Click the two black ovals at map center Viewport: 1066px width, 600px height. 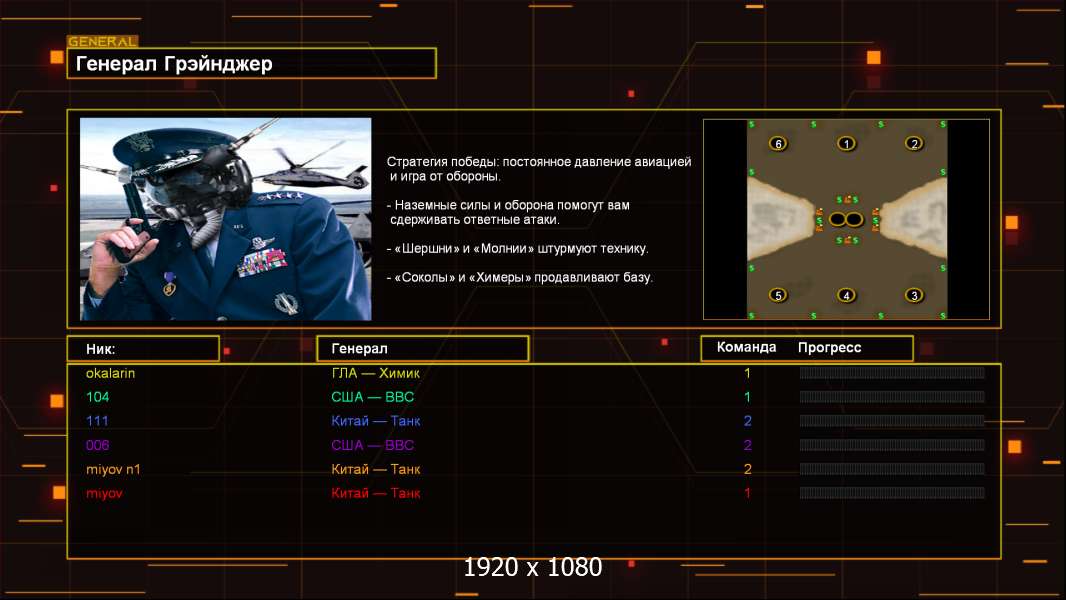846,219
